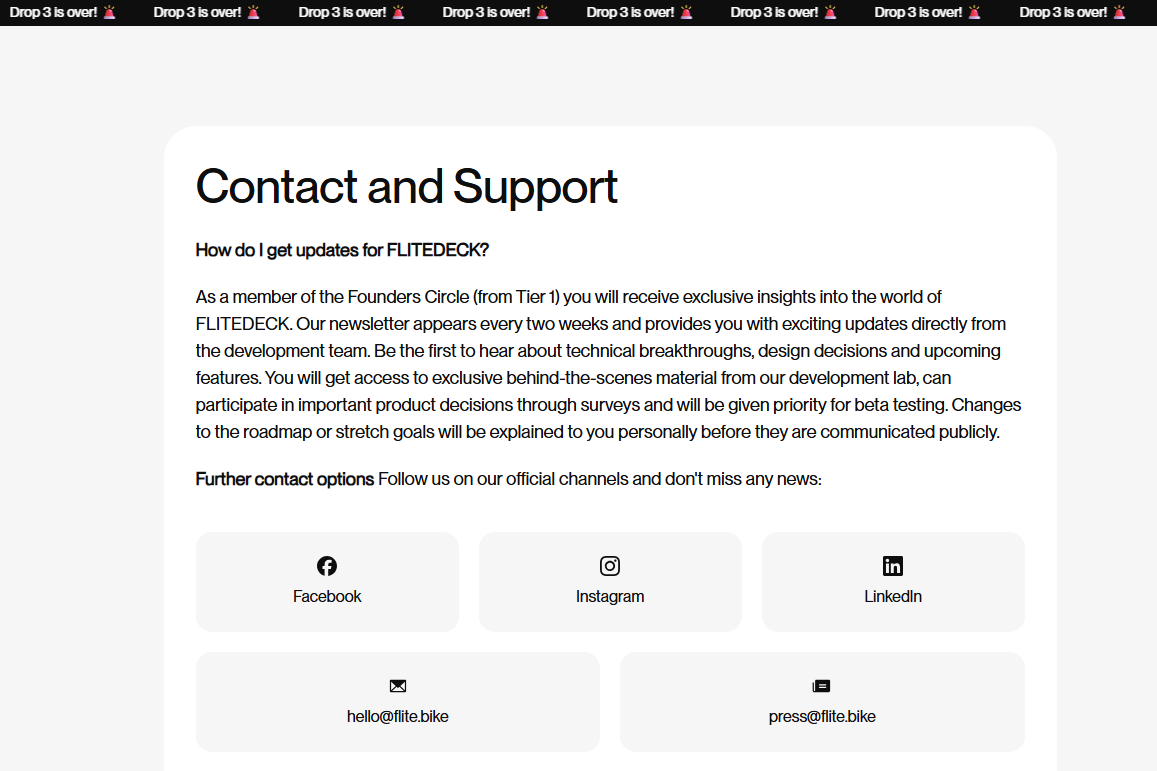
Task: Click the Instagram camera icon
Action: [610, 566]
